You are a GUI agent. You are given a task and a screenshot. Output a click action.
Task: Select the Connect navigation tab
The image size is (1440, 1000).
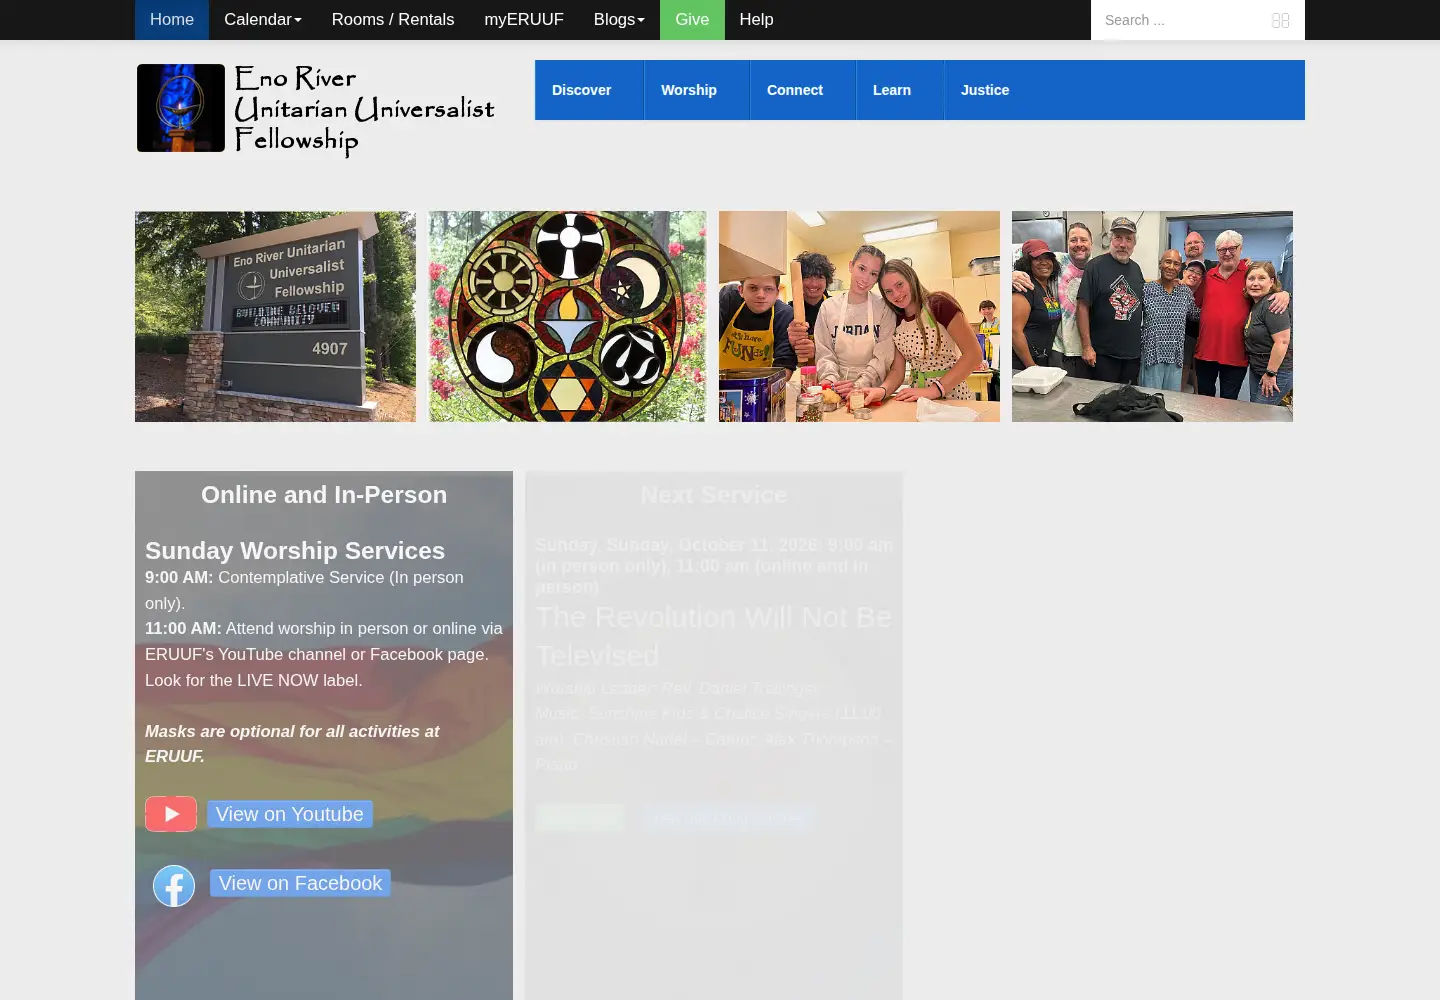pos(803,90)
